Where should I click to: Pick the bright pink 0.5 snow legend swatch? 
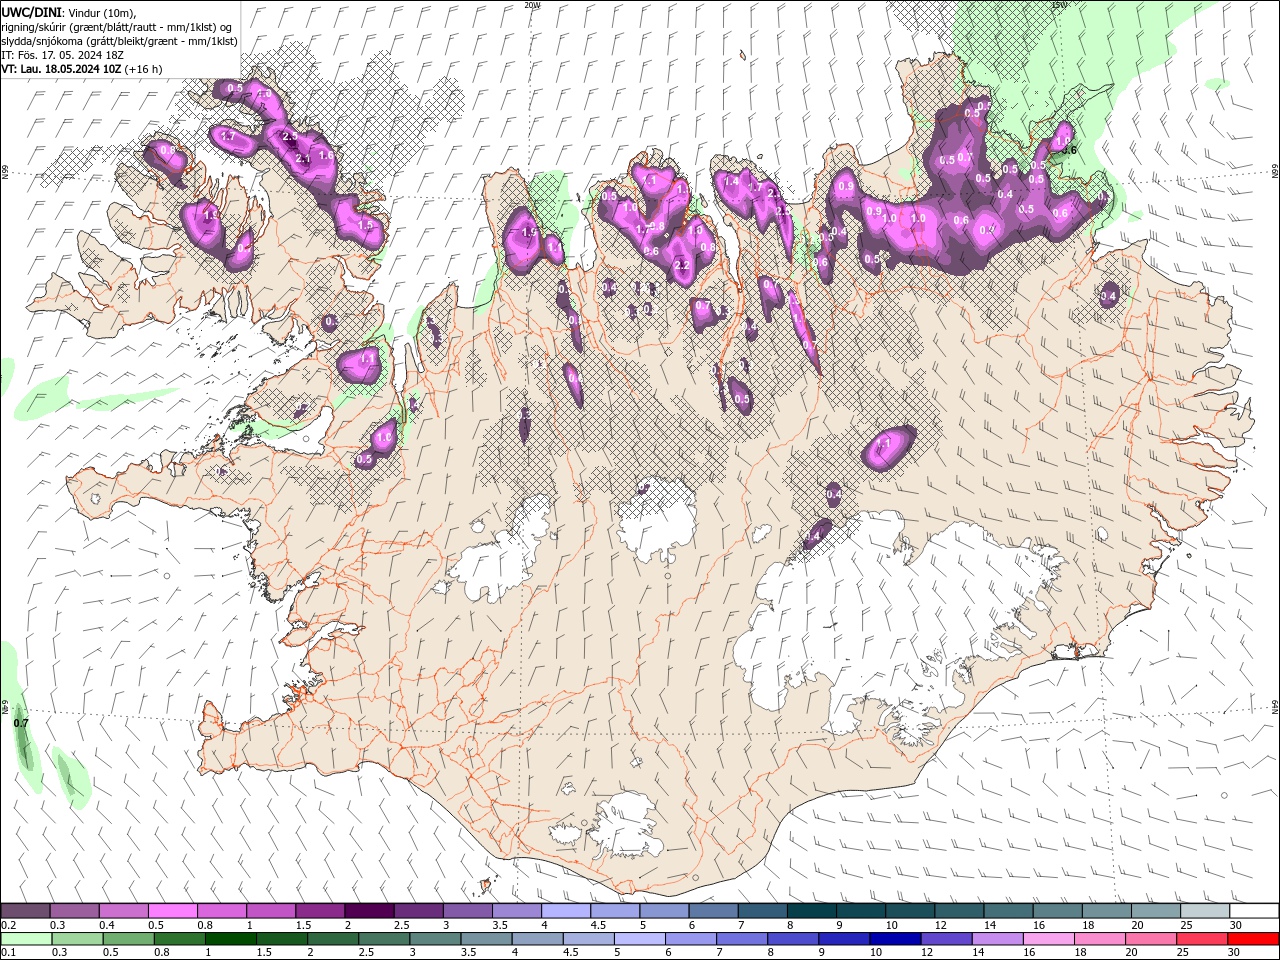pyautogui.click(x=172, y=911)
